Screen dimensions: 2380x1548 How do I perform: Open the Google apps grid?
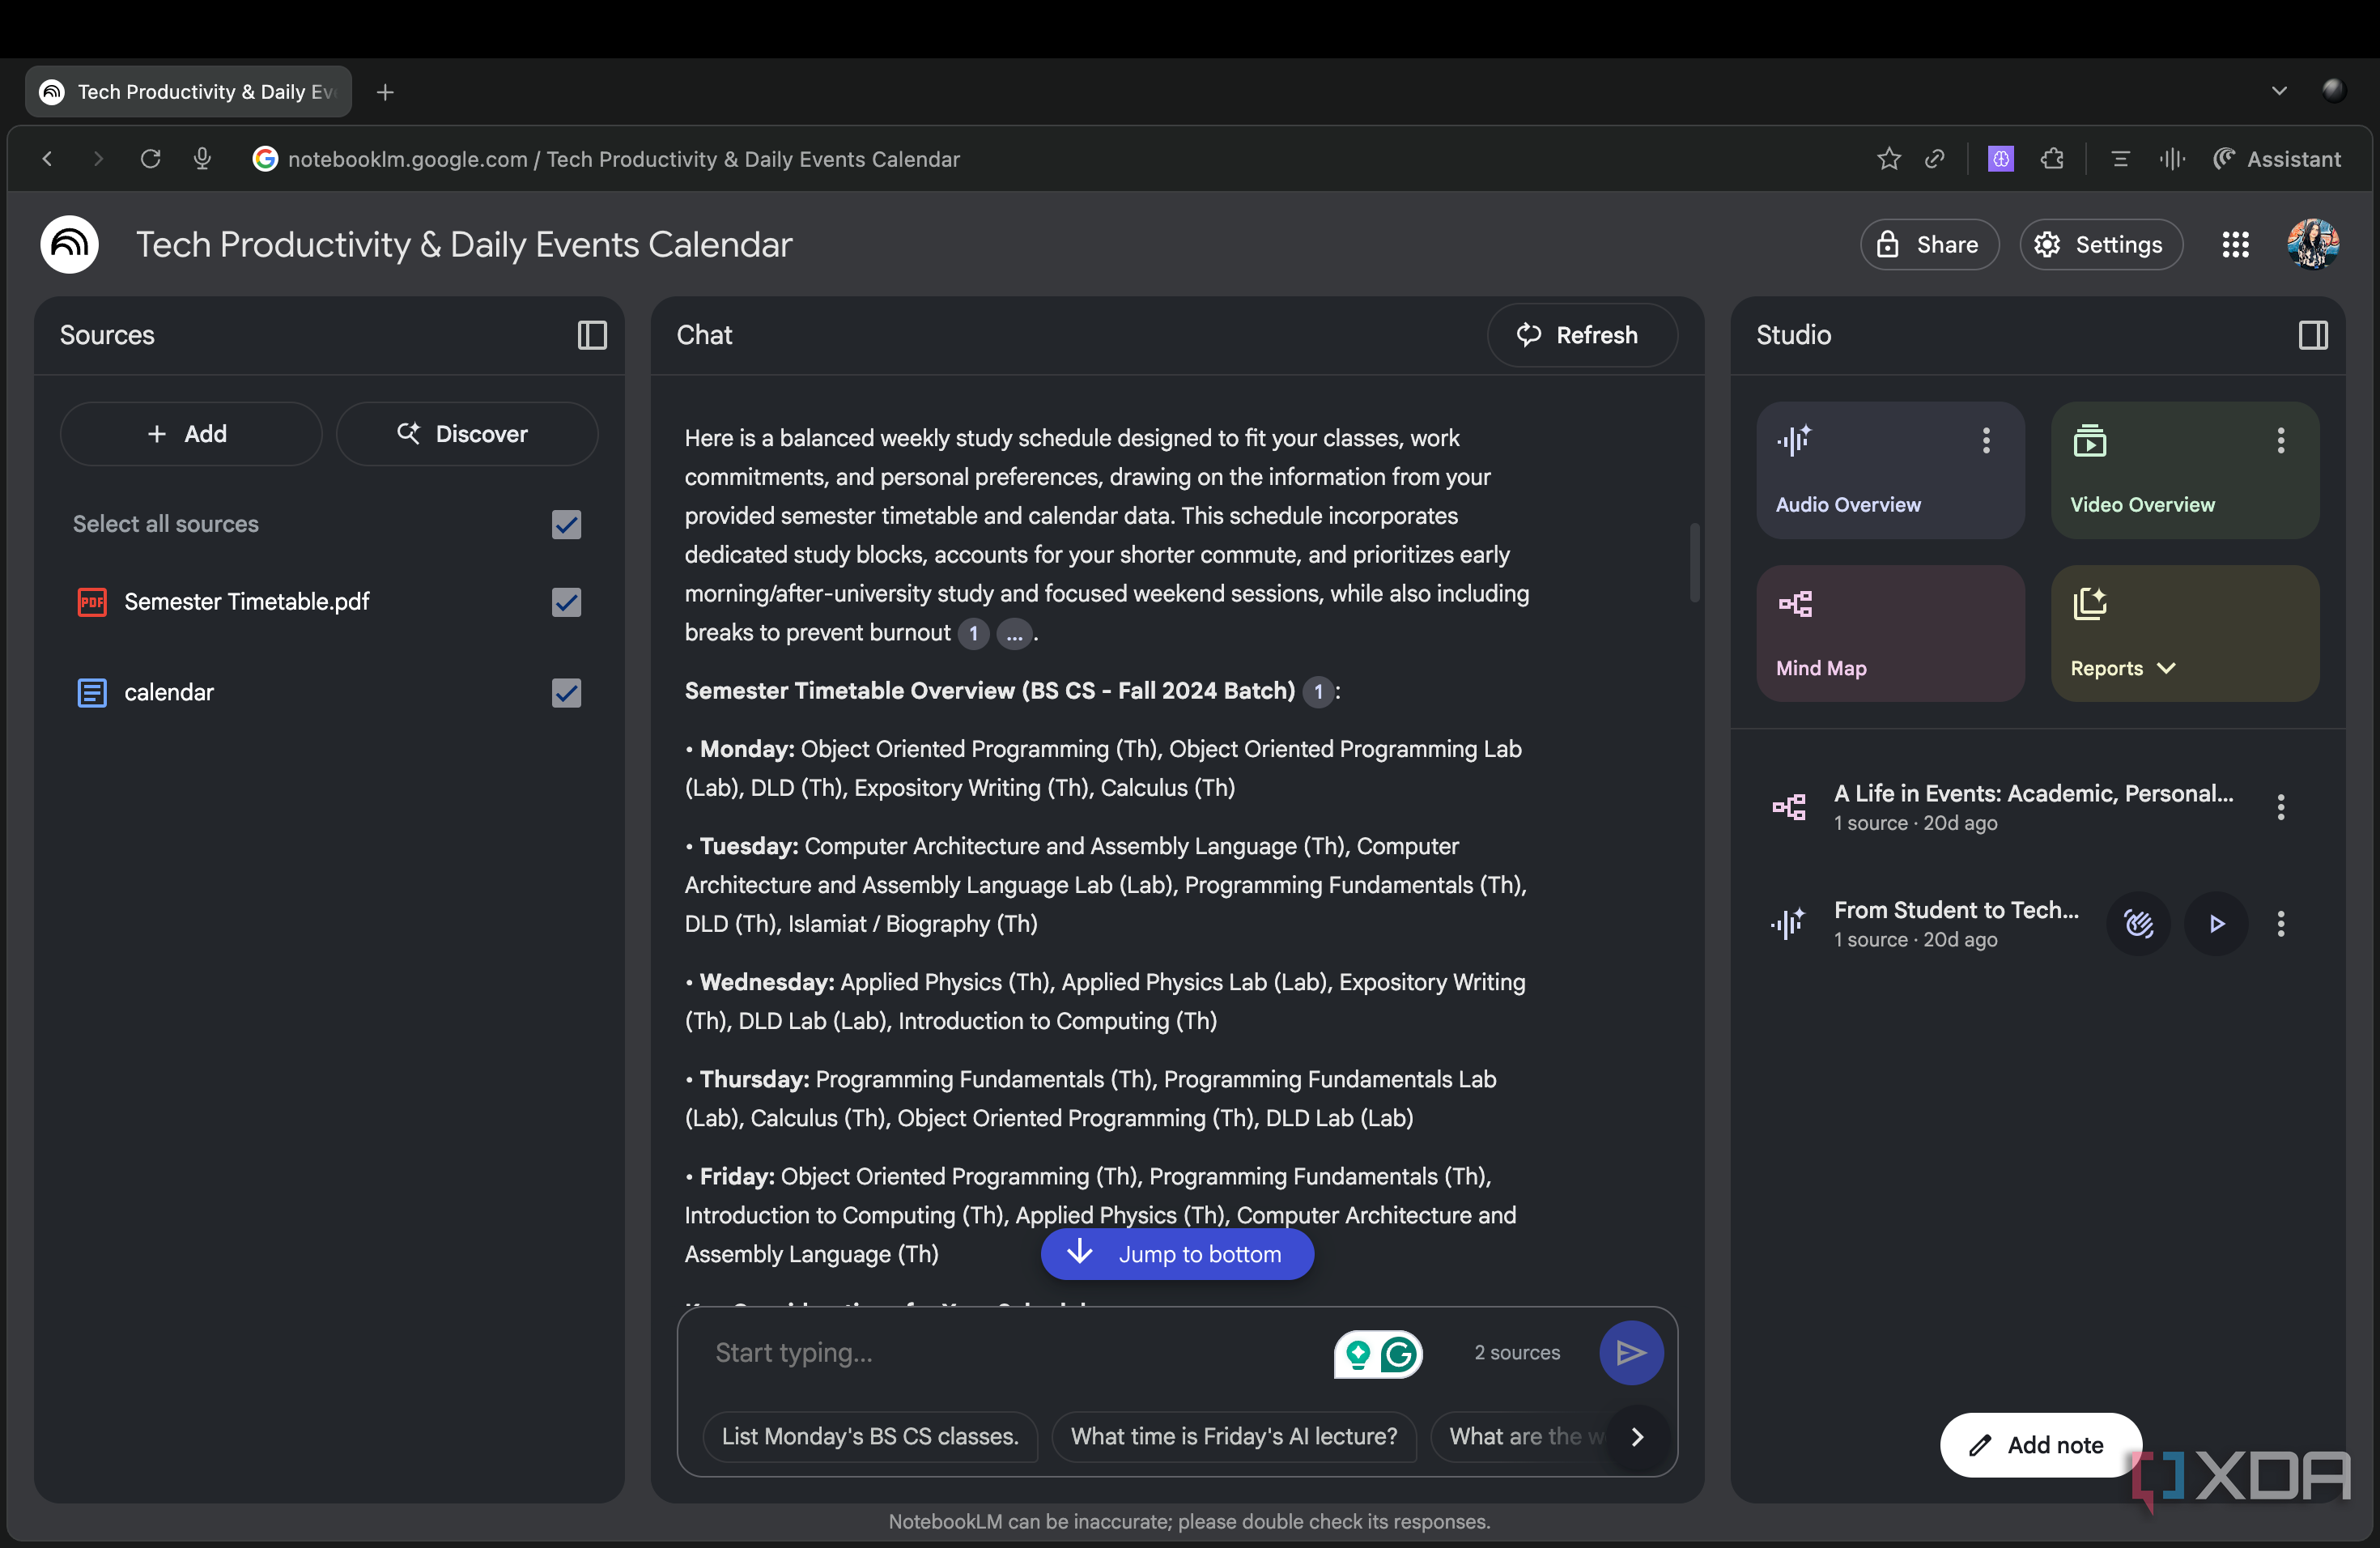(2235, 244)
